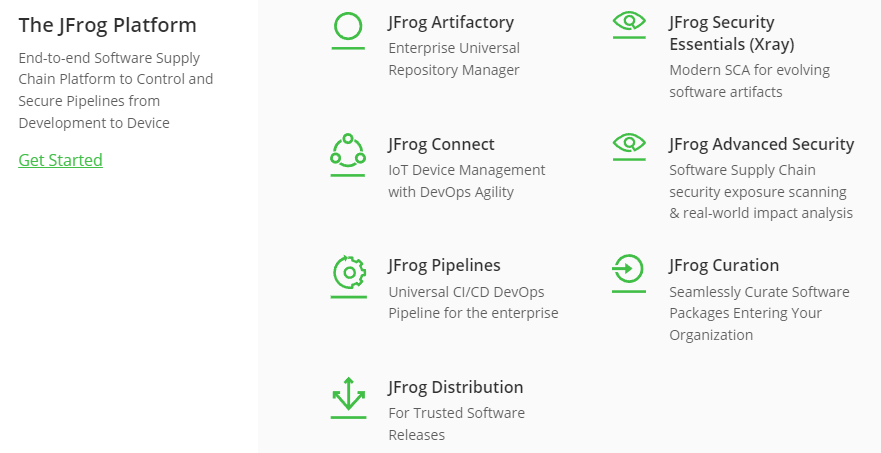
Task: Click Universal CI/CD DevOps Pipeline description
Action: (x=473, y=302)
